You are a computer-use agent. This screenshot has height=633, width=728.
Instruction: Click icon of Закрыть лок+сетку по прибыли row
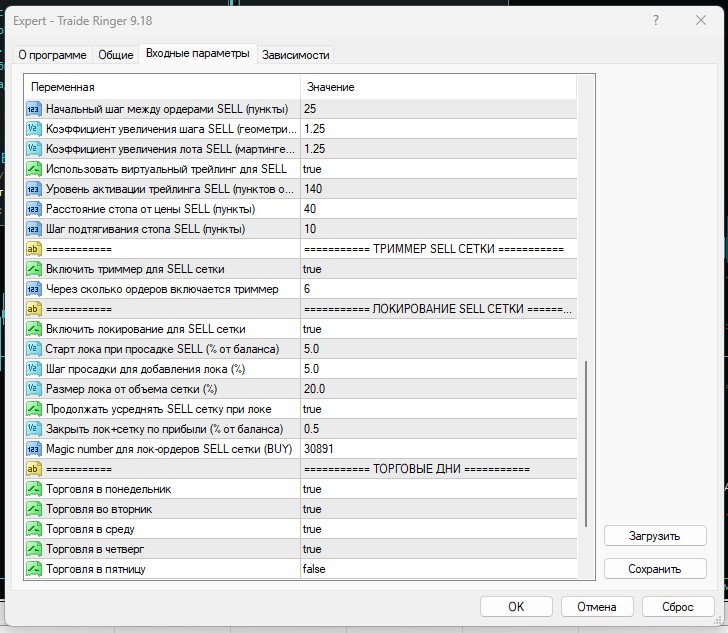(x=34, y=429)
